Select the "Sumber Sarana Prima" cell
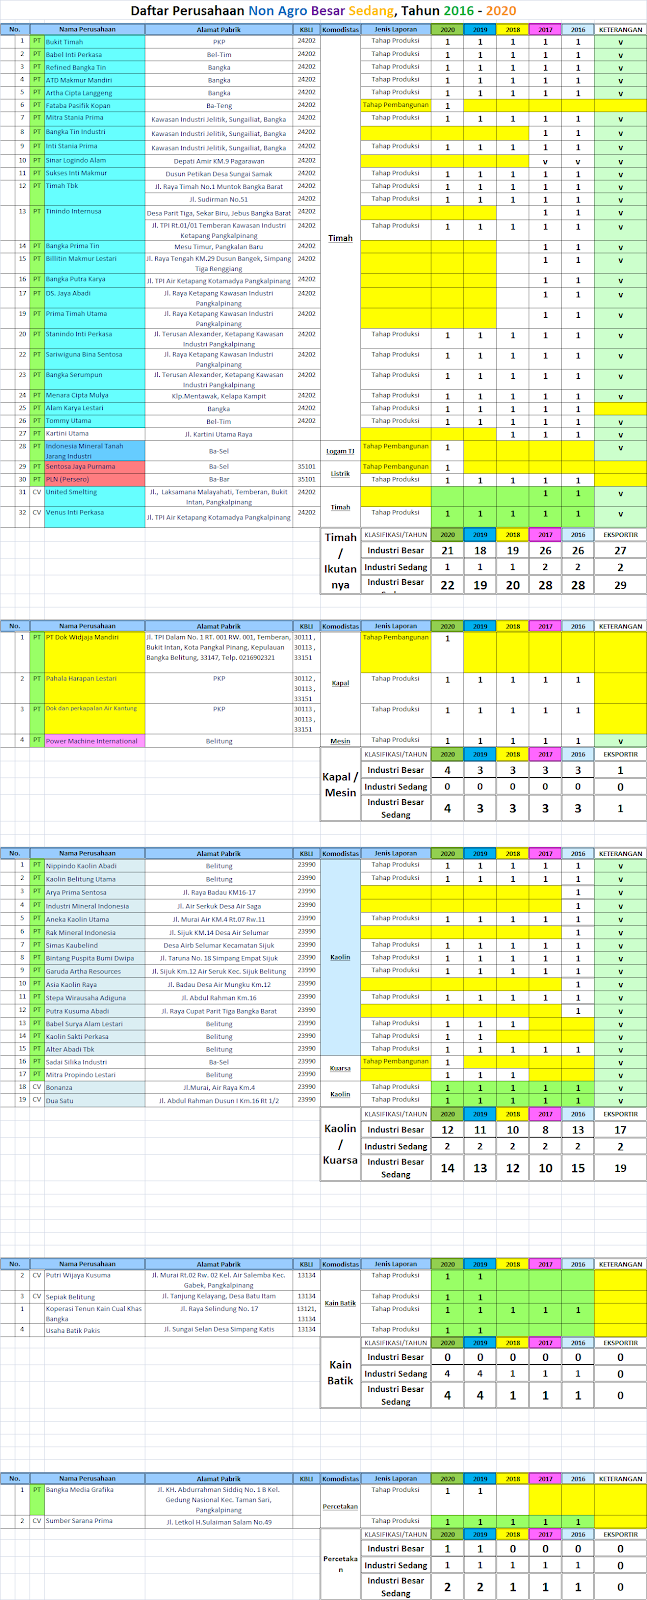The width and height of the screenshot is (647, 1600). pos(94,1521)
